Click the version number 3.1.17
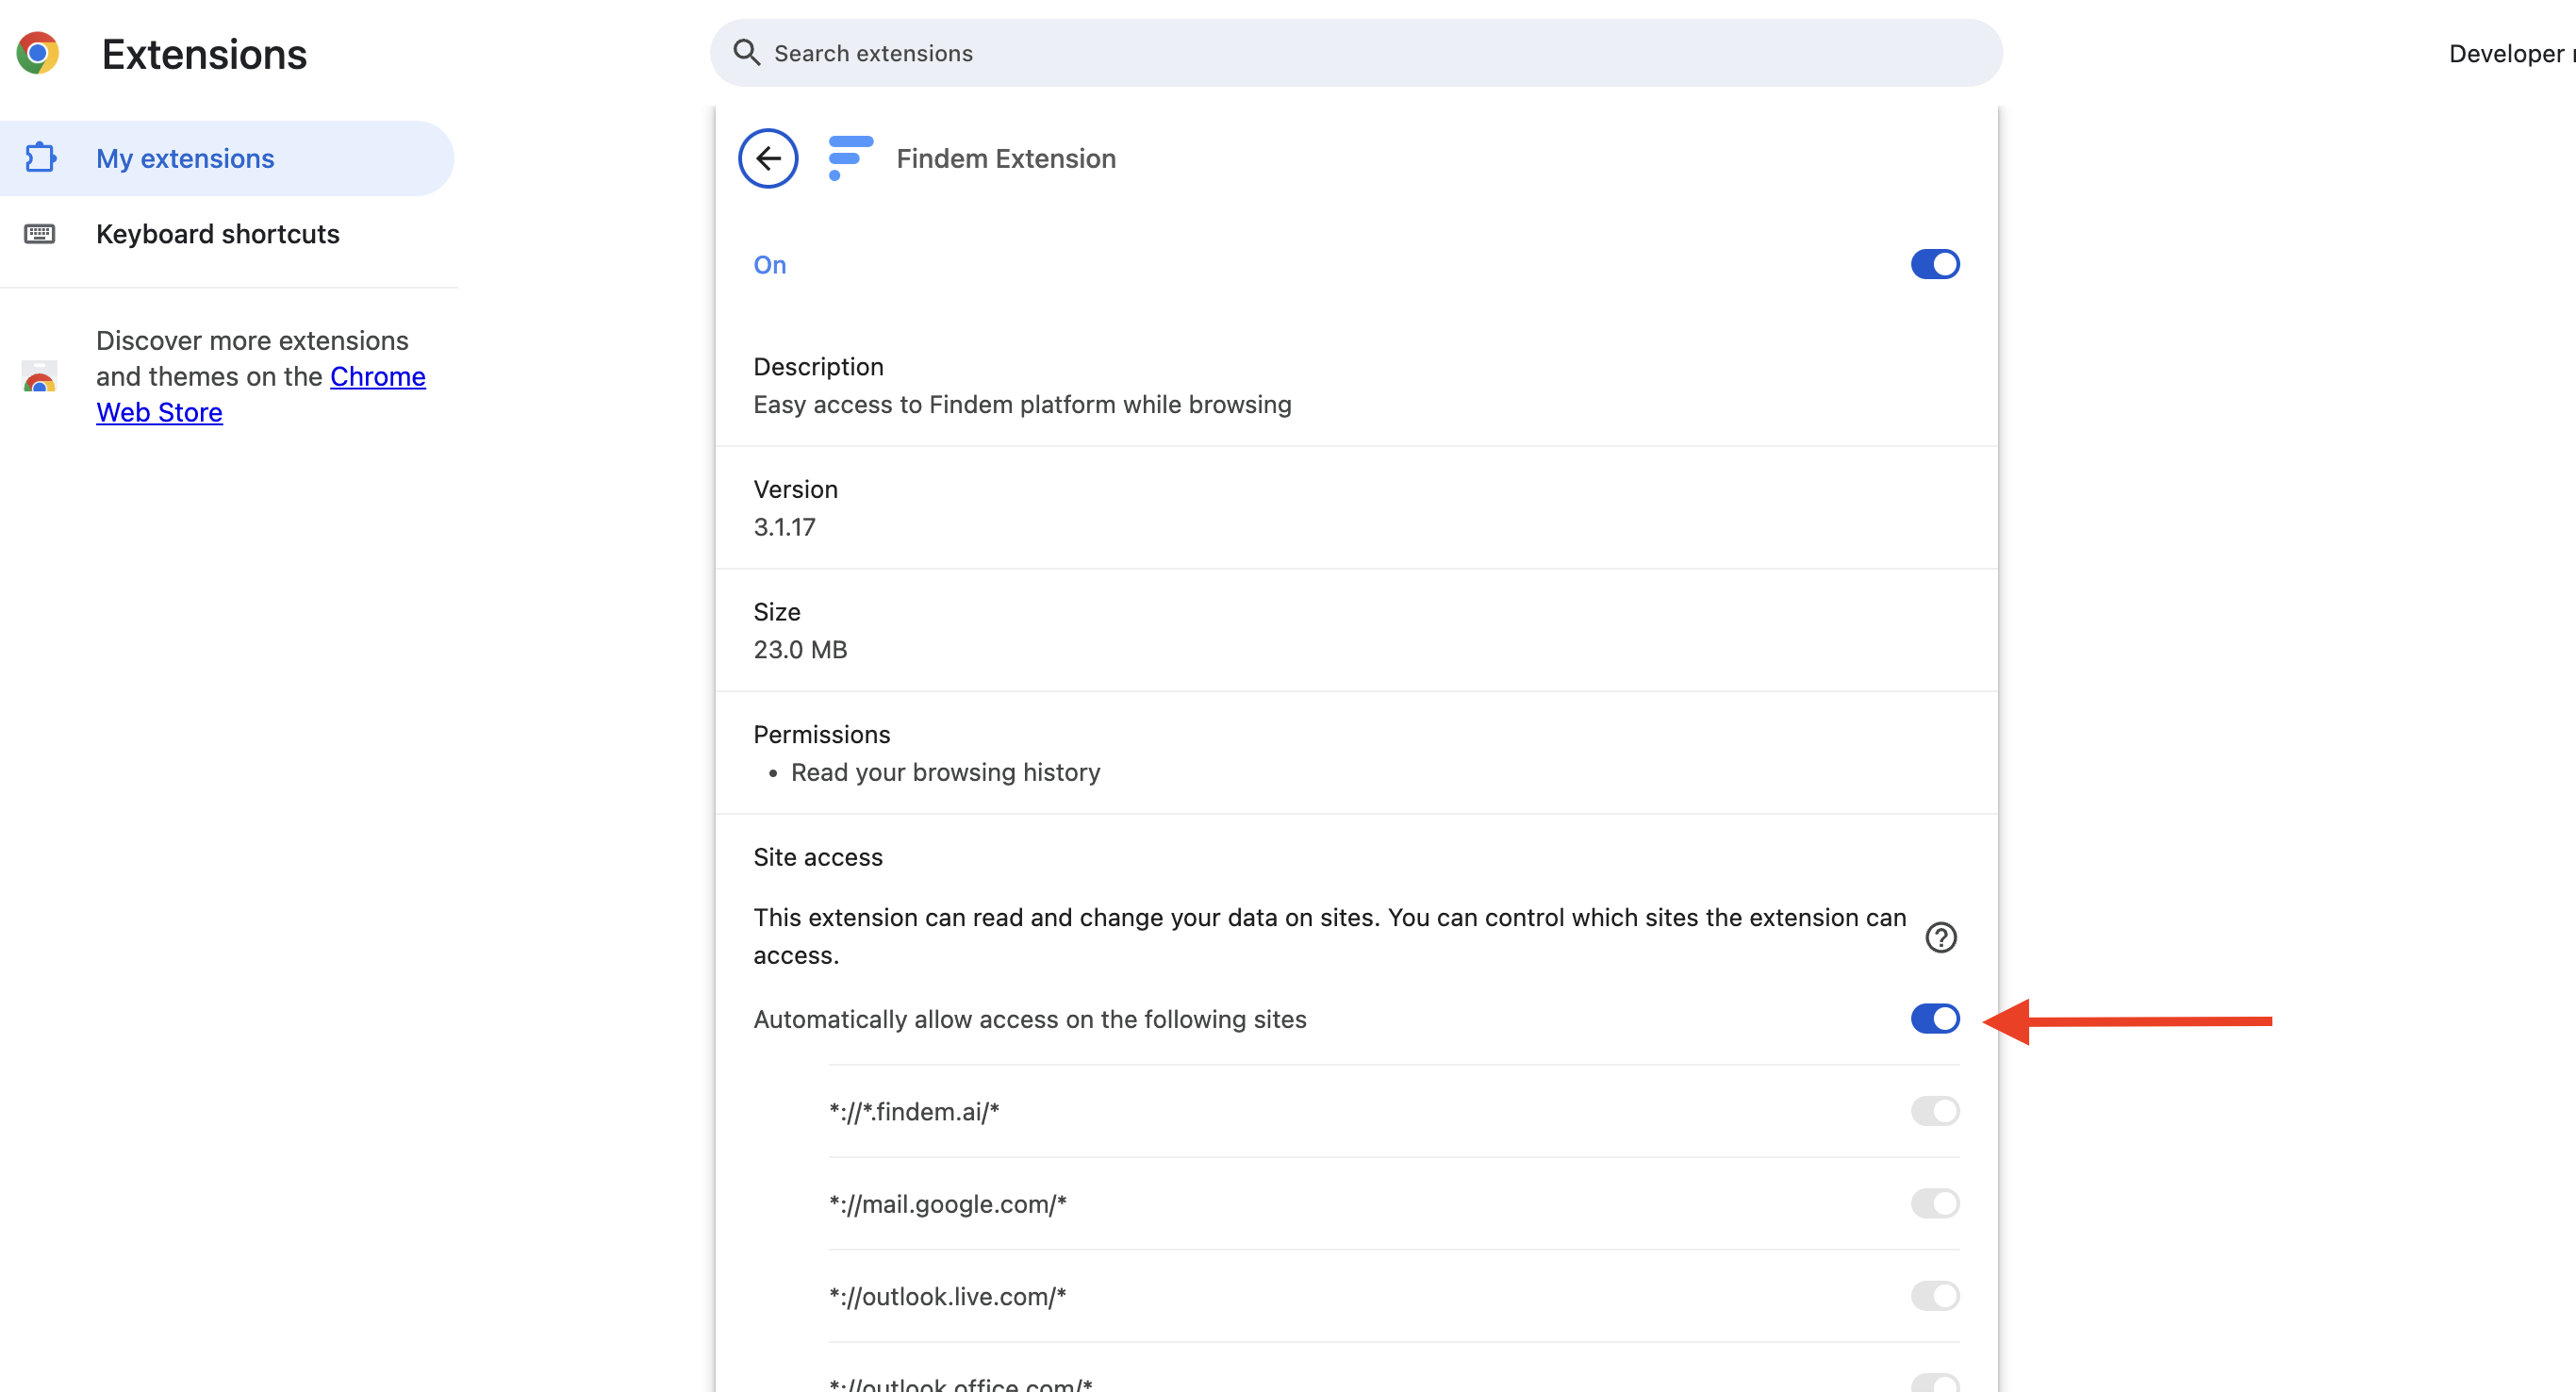This screenshot has height=1392, width=2576. pyautogui.click(x=785, y=527)
